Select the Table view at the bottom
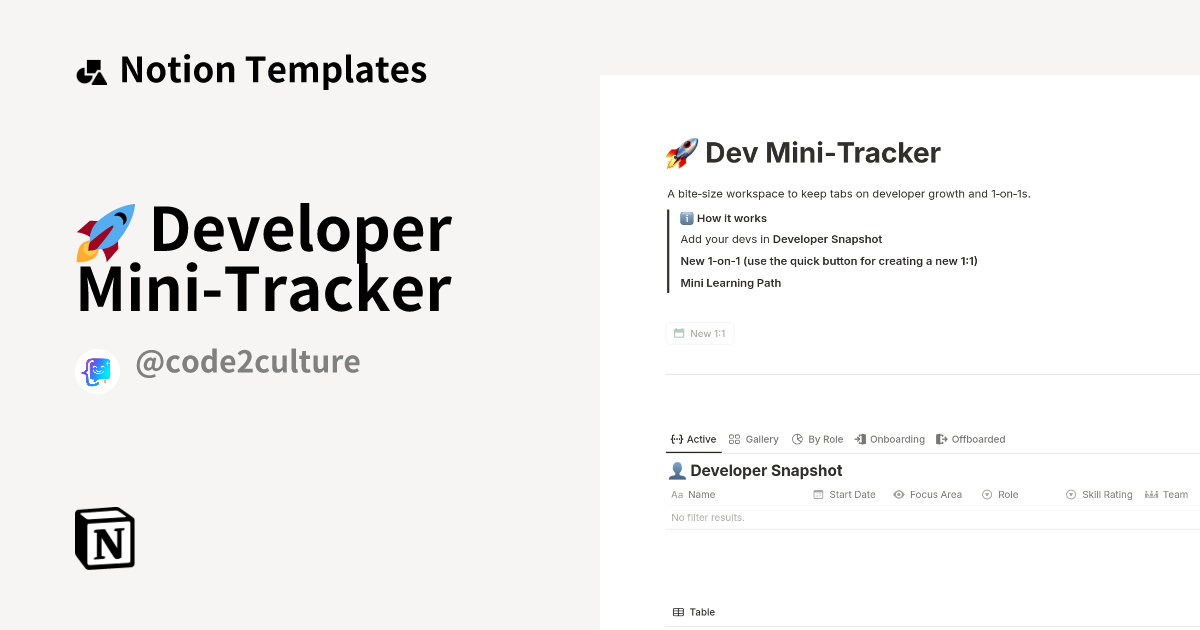 click(x=693, y=612)
